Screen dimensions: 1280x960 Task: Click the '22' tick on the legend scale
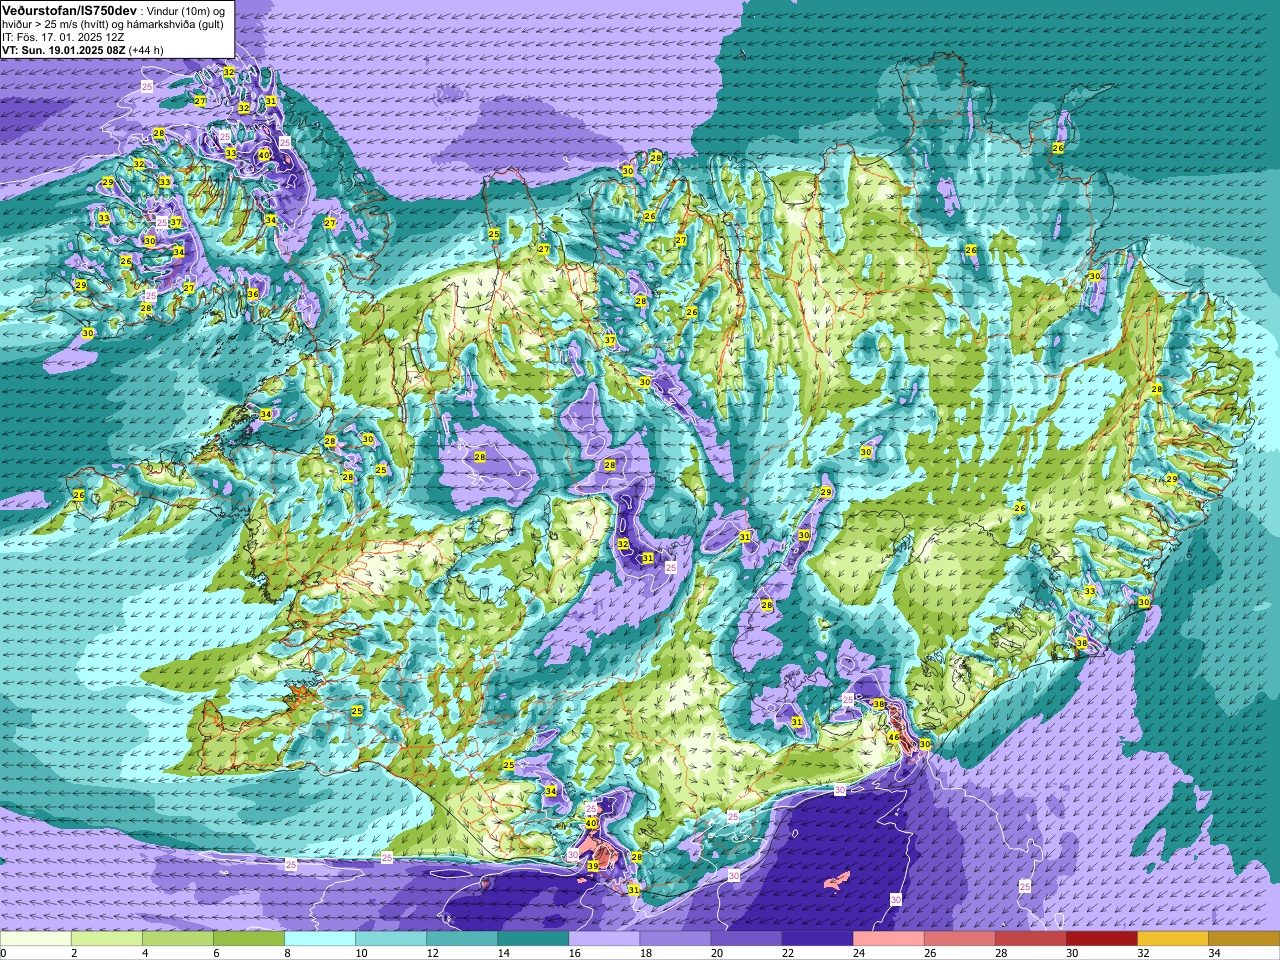788,953
